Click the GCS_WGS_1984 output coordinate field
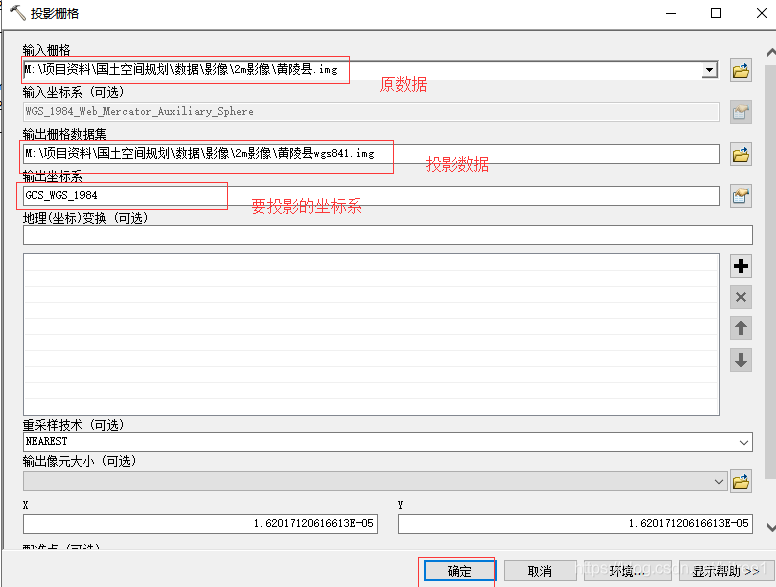This screenshot has height=587, width=776. click(x=371, y=196)
